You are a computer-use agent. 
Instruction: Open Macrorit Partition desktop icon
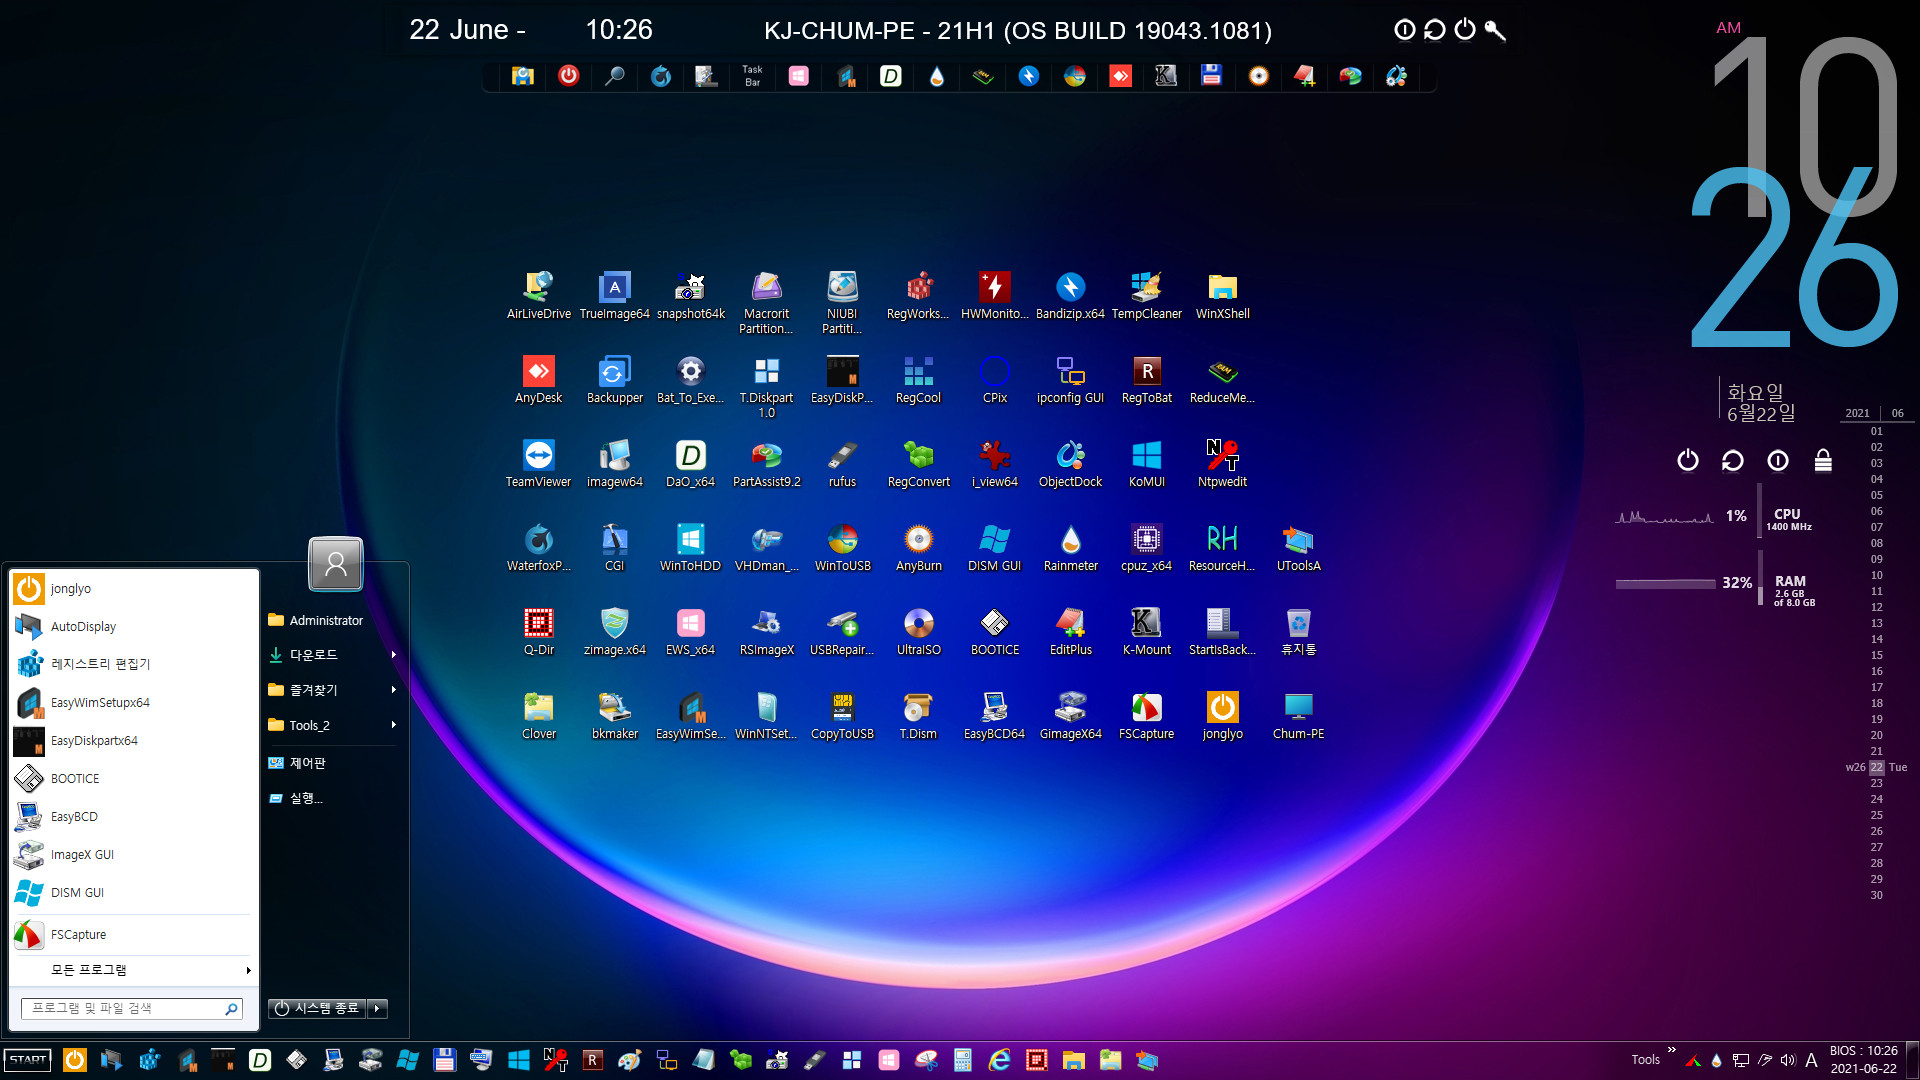766,303
